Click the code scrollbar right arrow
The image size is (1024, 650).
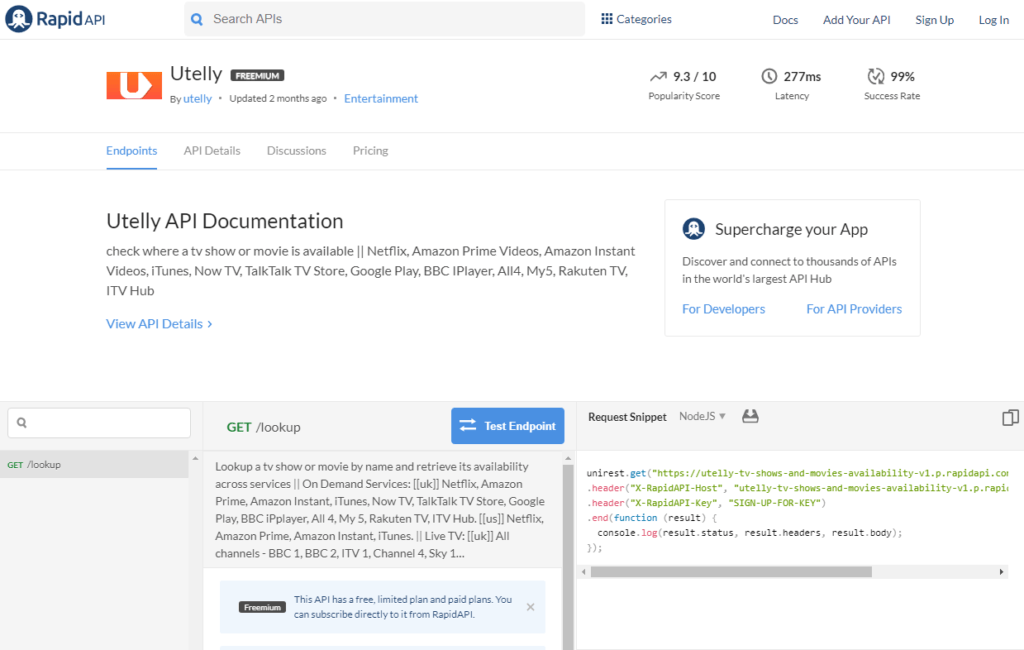coord(1001,572)
